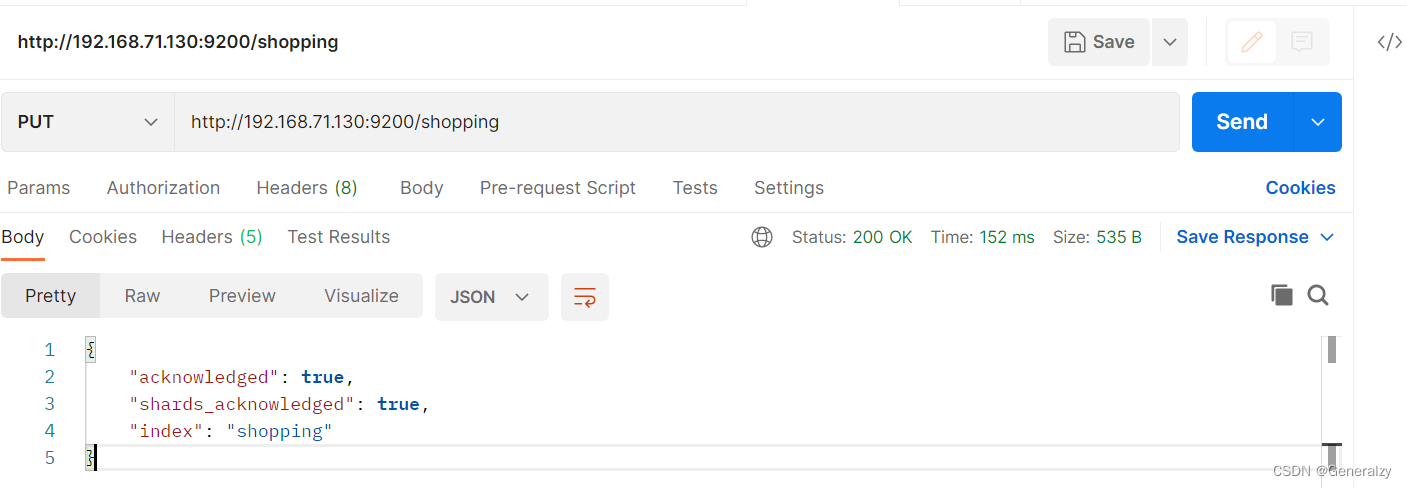1407x488 pixels.
Task: Click the globe network icon
Action: coord(762,237)
